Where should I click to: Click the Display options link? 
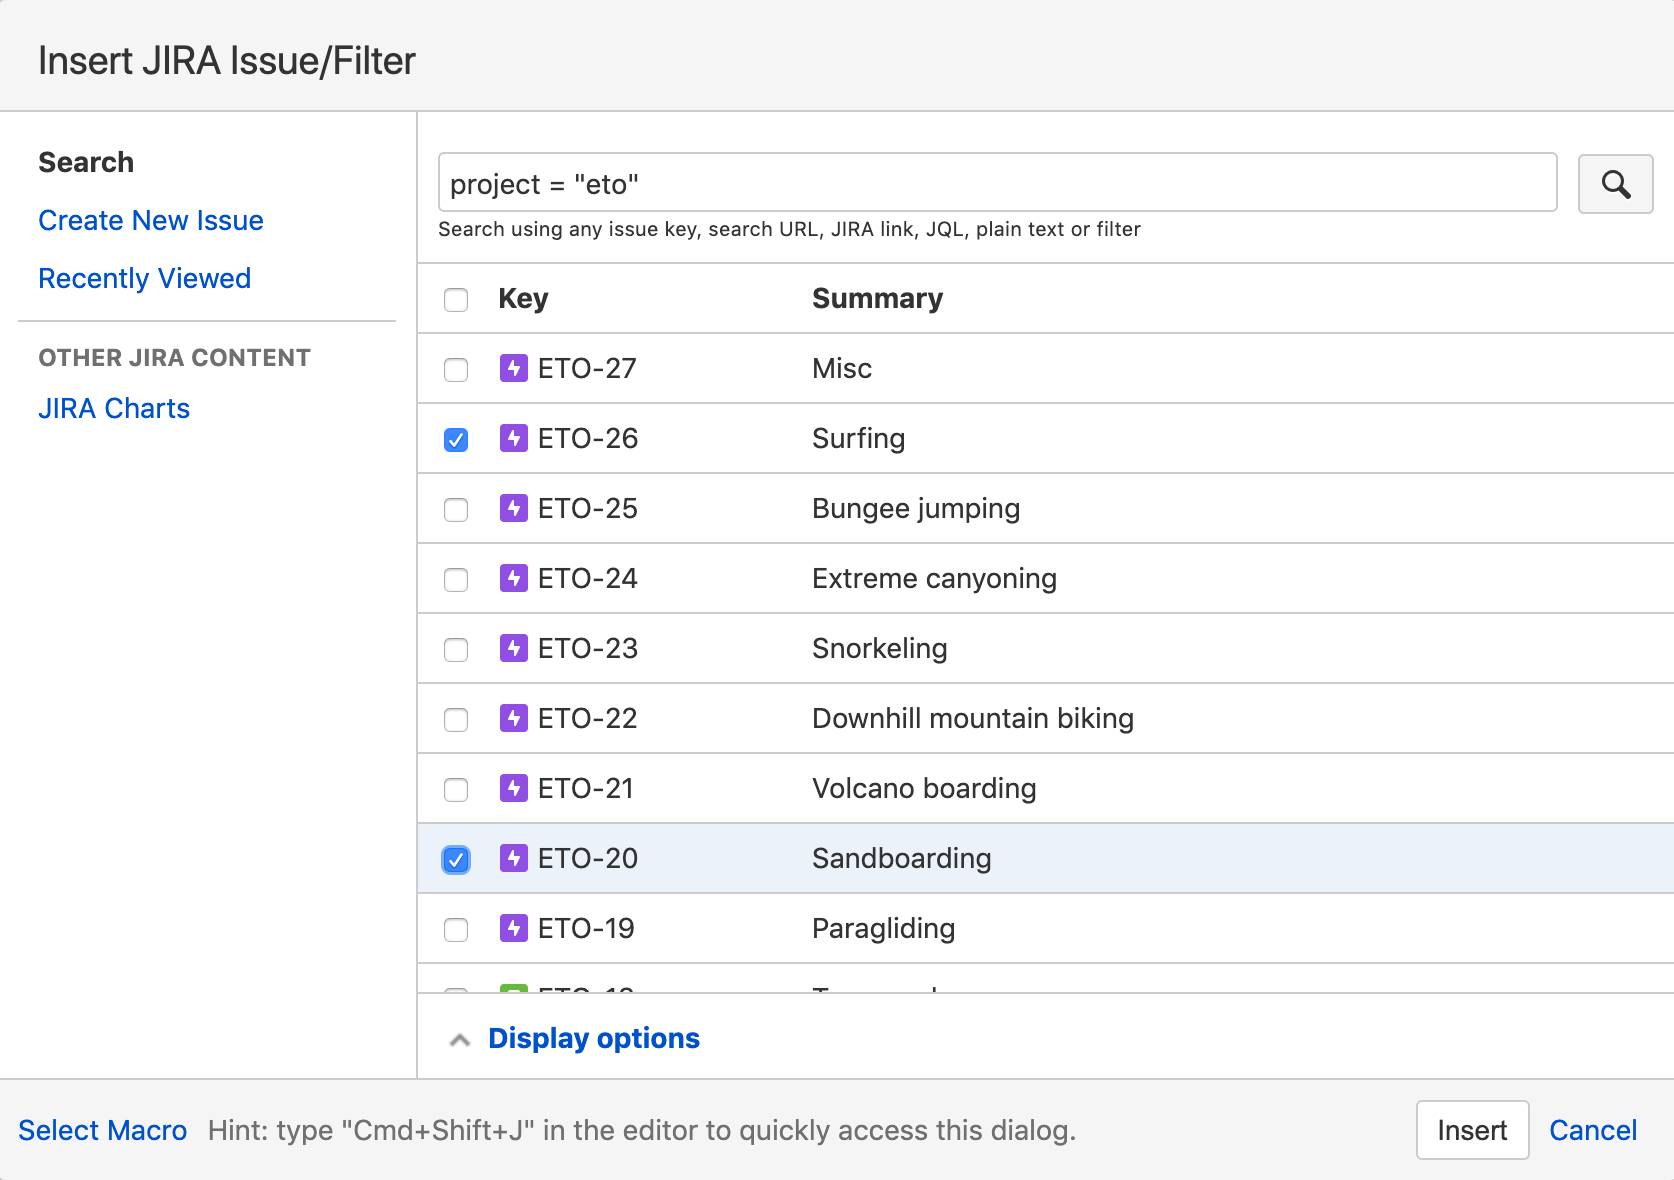(594, 1038)
